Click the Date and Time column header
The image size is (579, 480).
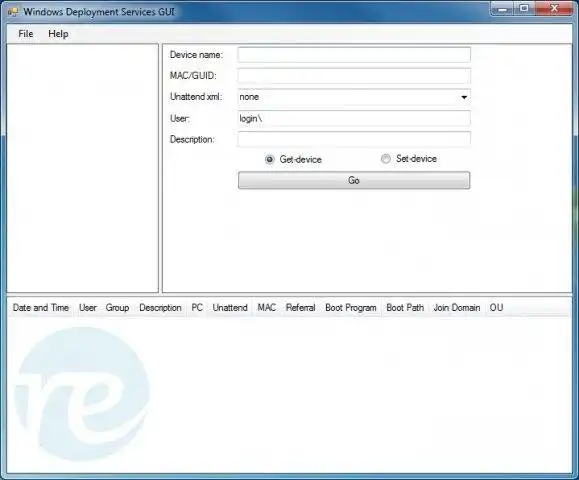click(x=41, y=308)
